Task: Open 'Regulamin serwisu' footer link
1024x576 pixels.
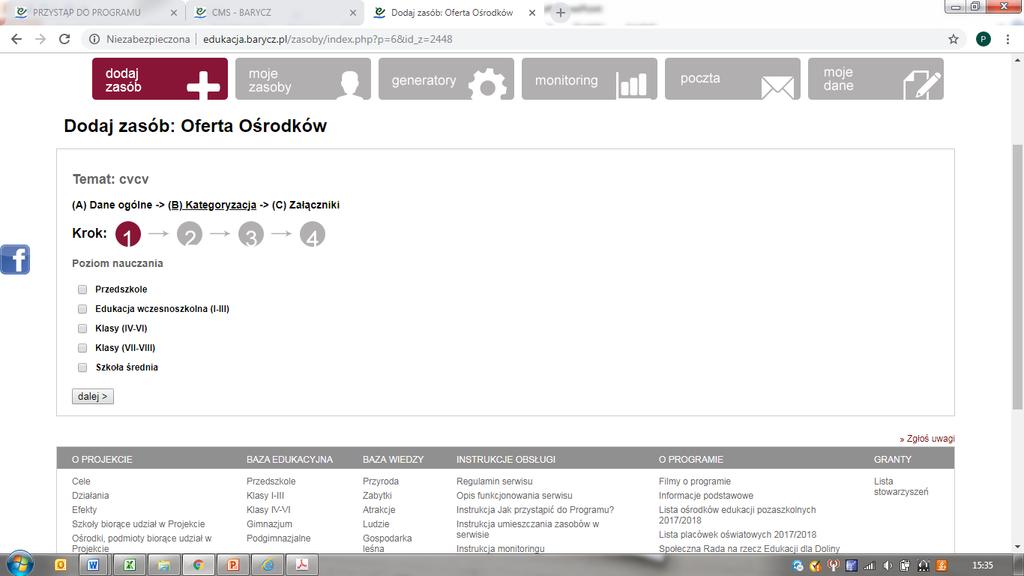Action: pyautogui.click(x=494, y=481)
